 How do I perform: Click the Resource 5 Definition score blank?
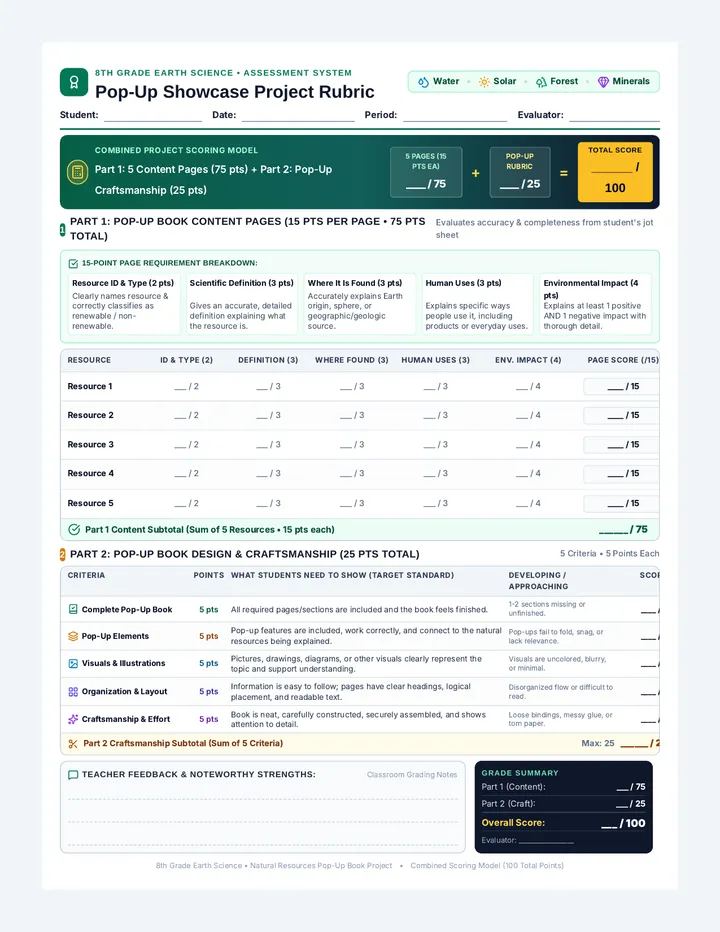tap(268, 503)
